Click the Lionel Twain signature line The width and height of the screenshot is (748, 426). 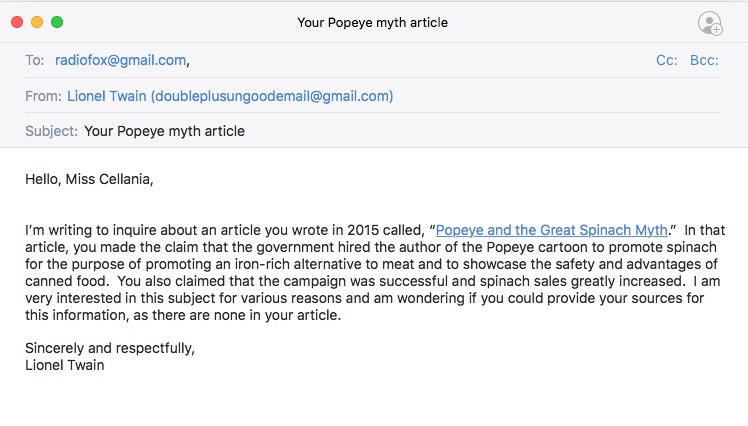[64, 365]
